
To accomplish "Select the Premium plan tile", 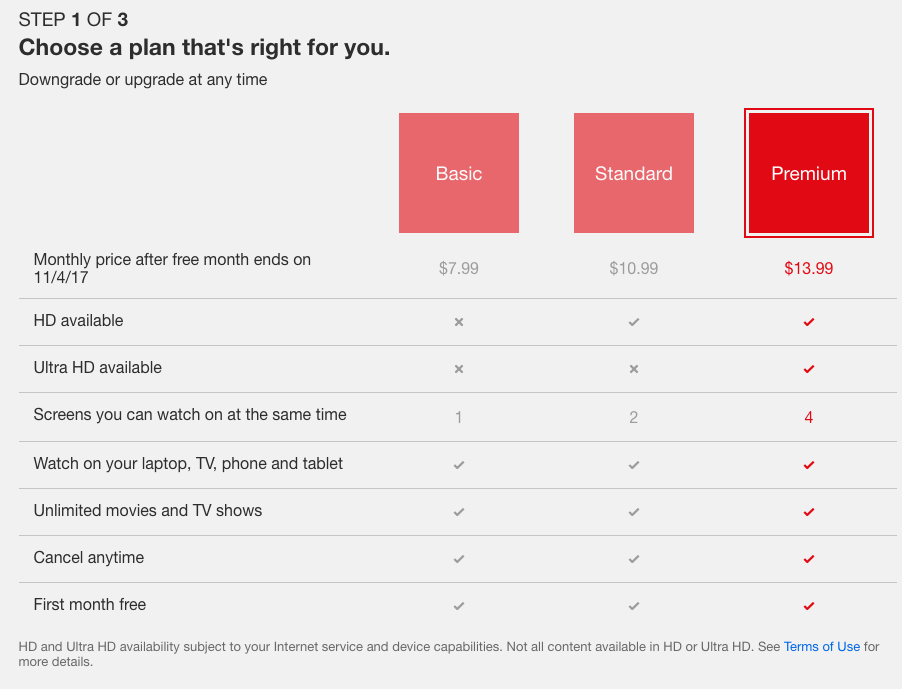I will pyautogui.click(x=808, y=173).
